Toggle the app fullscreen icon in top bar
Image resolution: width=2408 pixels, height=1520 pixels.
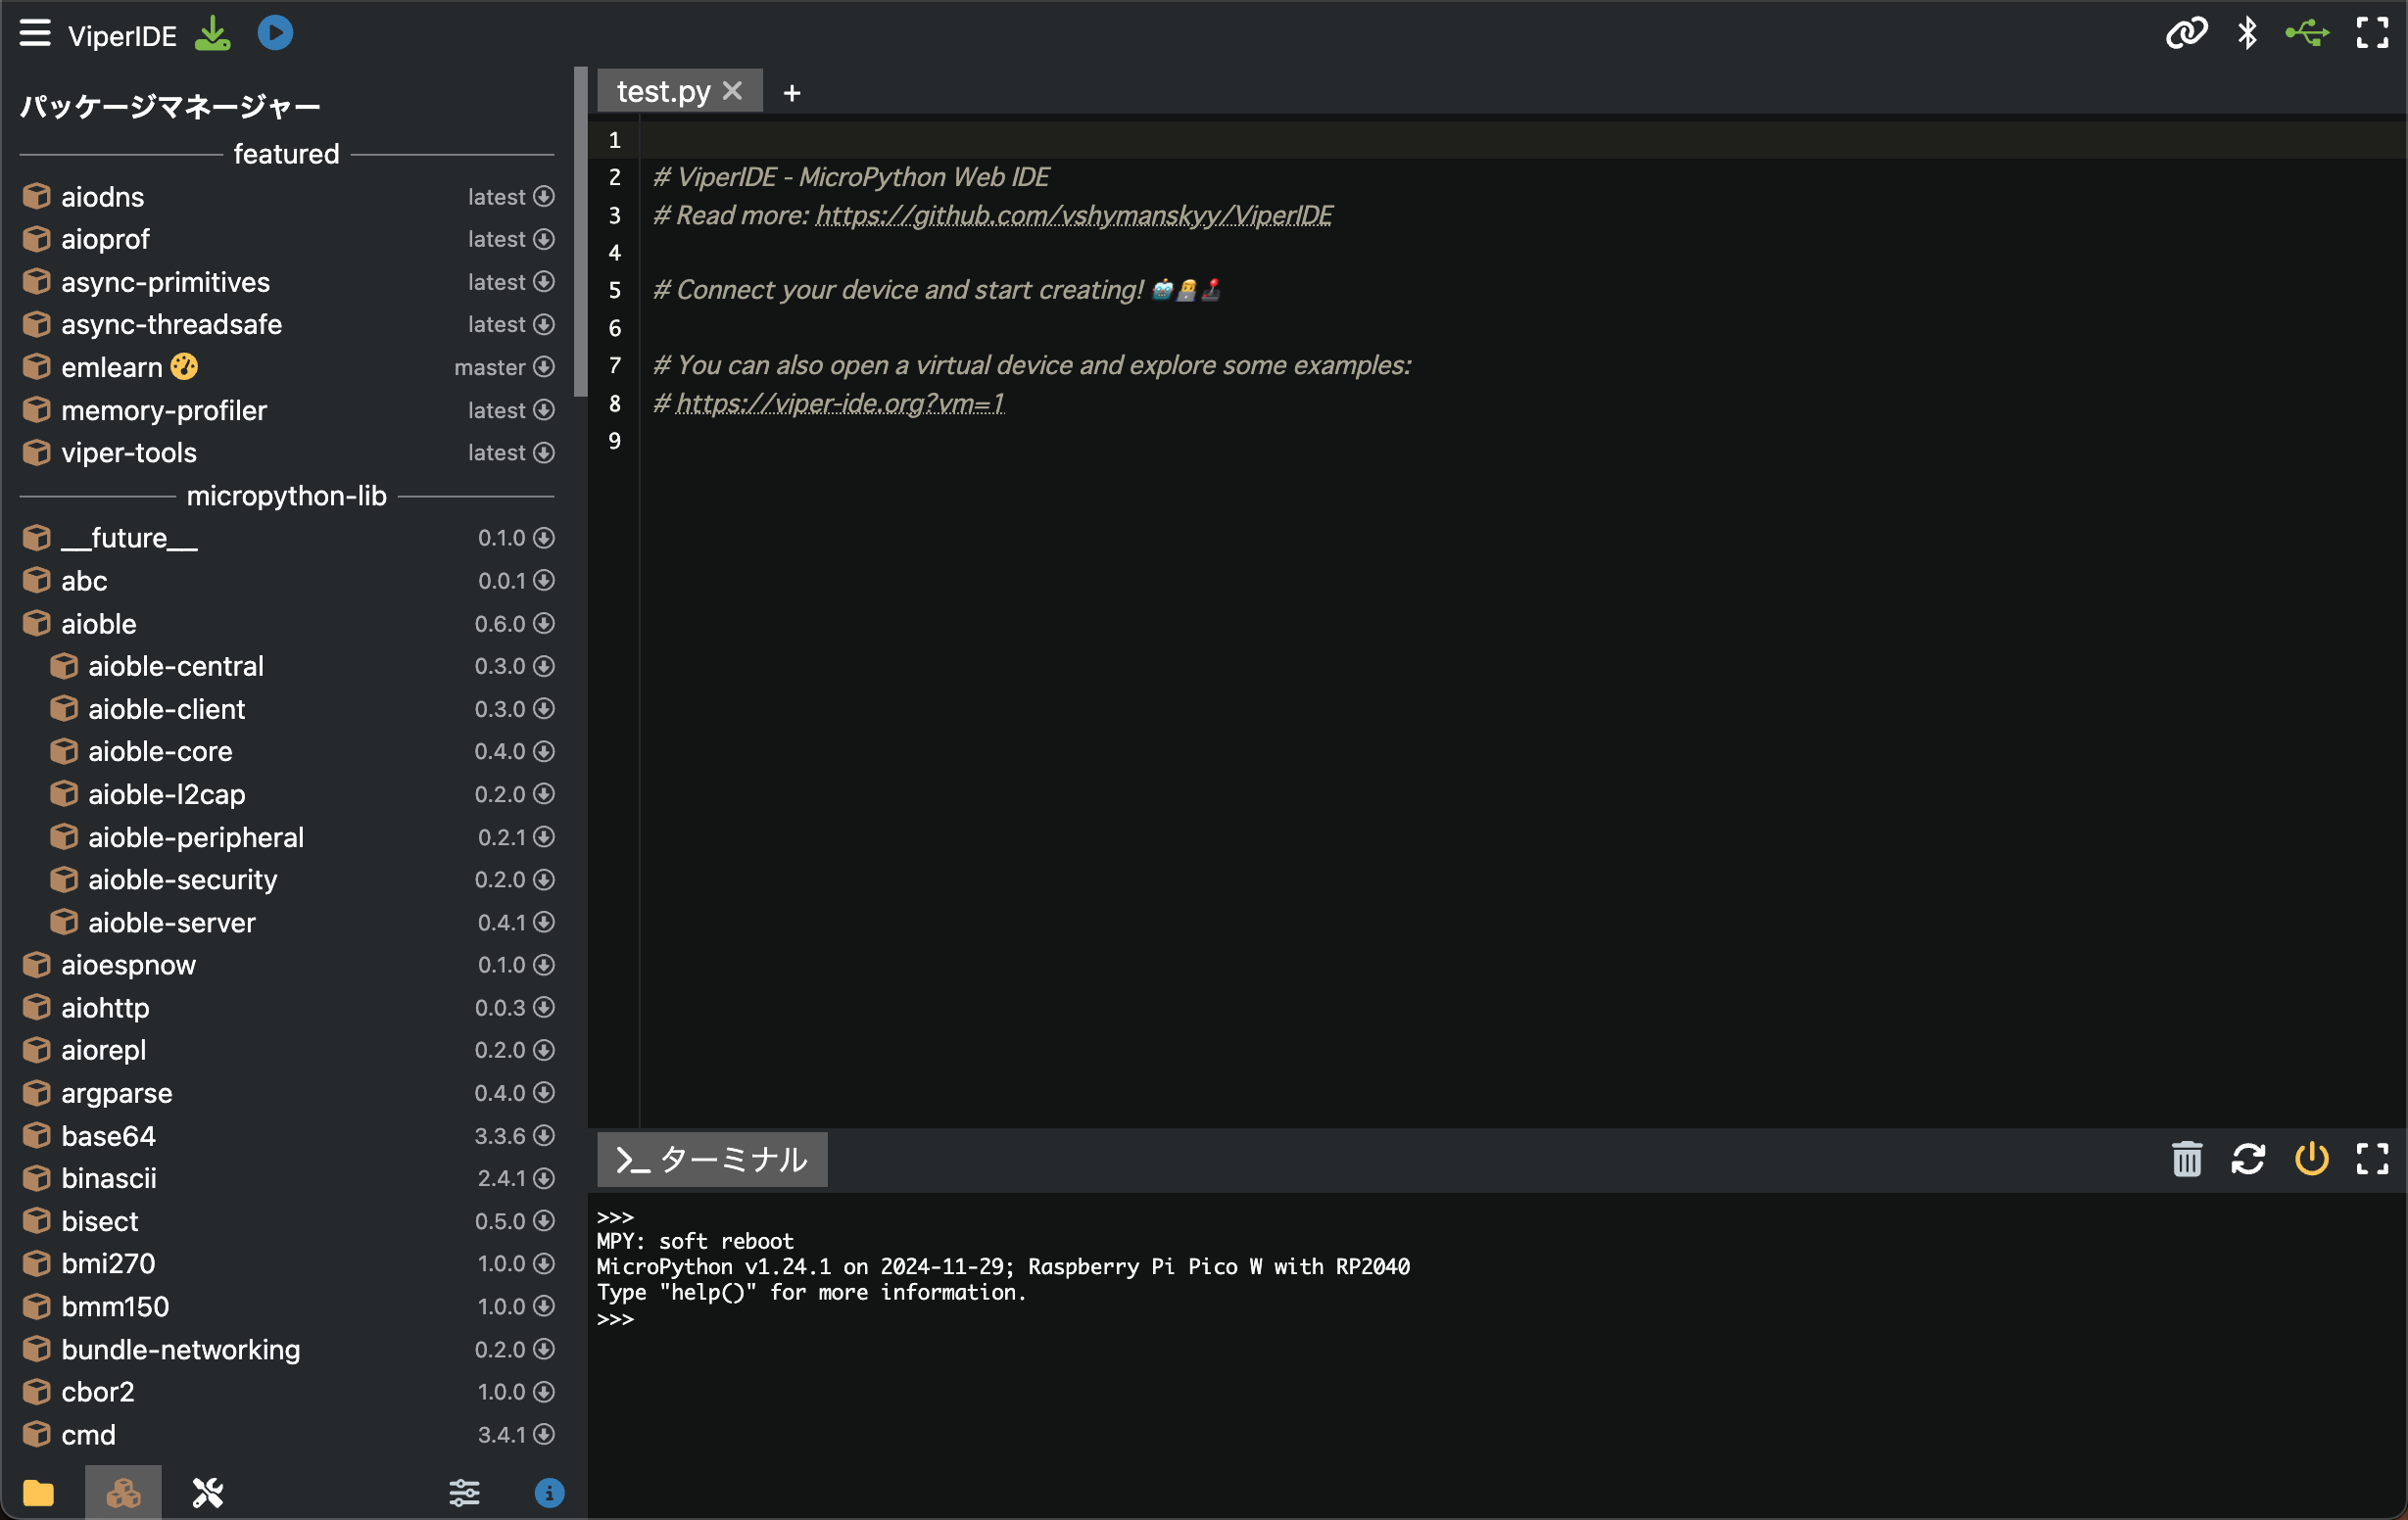(x=2372, y=34)
